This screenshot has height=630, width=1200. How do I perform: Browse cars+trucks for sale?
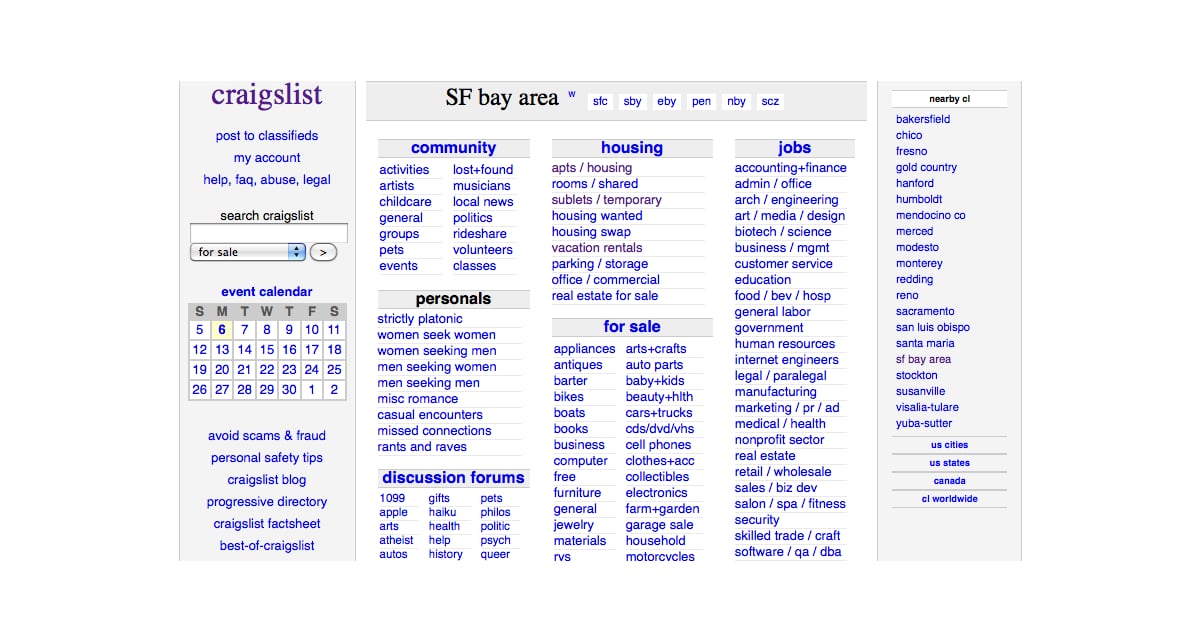659,413
